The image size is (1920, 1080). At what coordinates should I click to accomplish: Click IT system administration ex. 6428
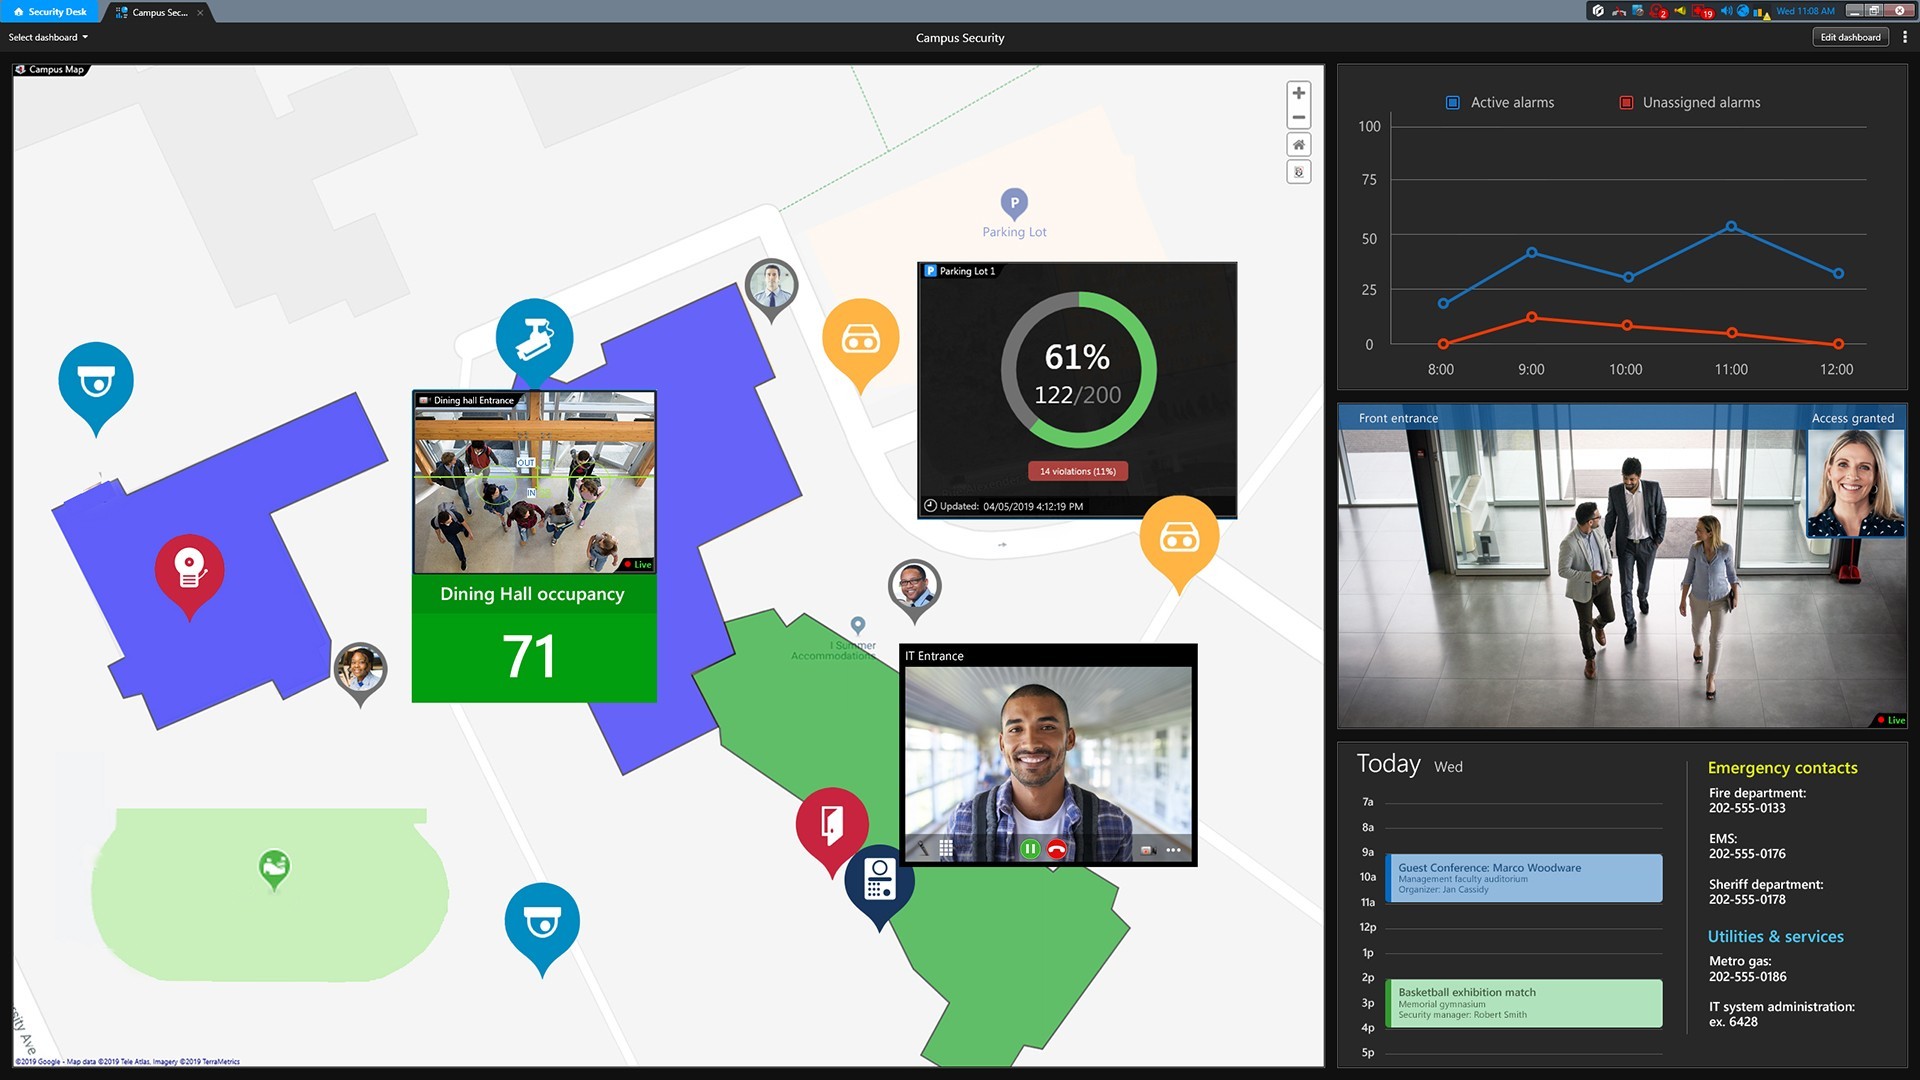(1781, 1014)
